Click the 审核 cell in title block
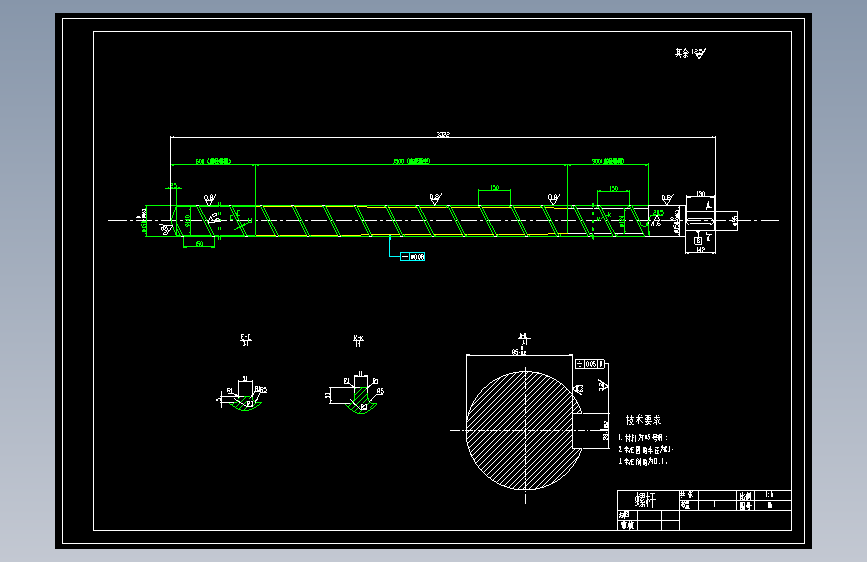Image resolution: width=867 pixels, height=562 pixels. pos(626,525)
